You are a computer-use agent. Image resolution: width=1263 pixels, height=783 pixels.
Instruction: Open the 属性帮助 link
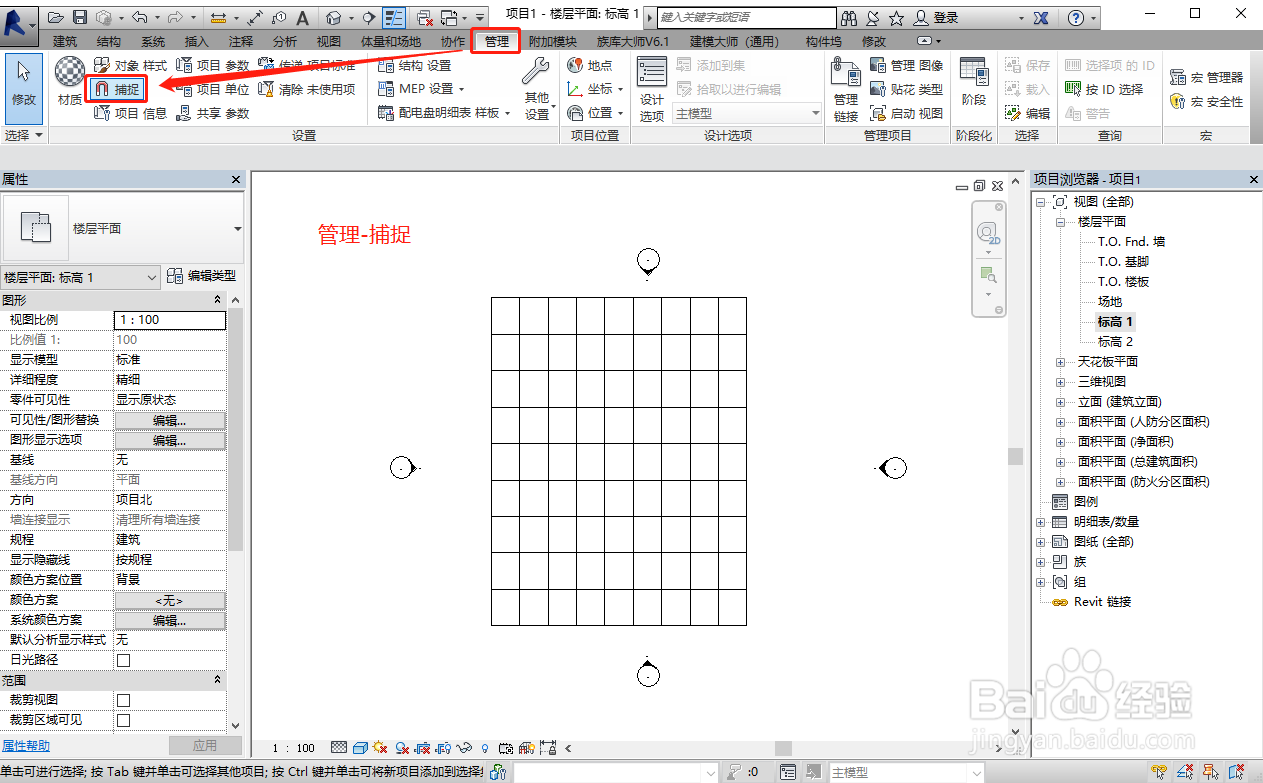click(x=25, y=745)
